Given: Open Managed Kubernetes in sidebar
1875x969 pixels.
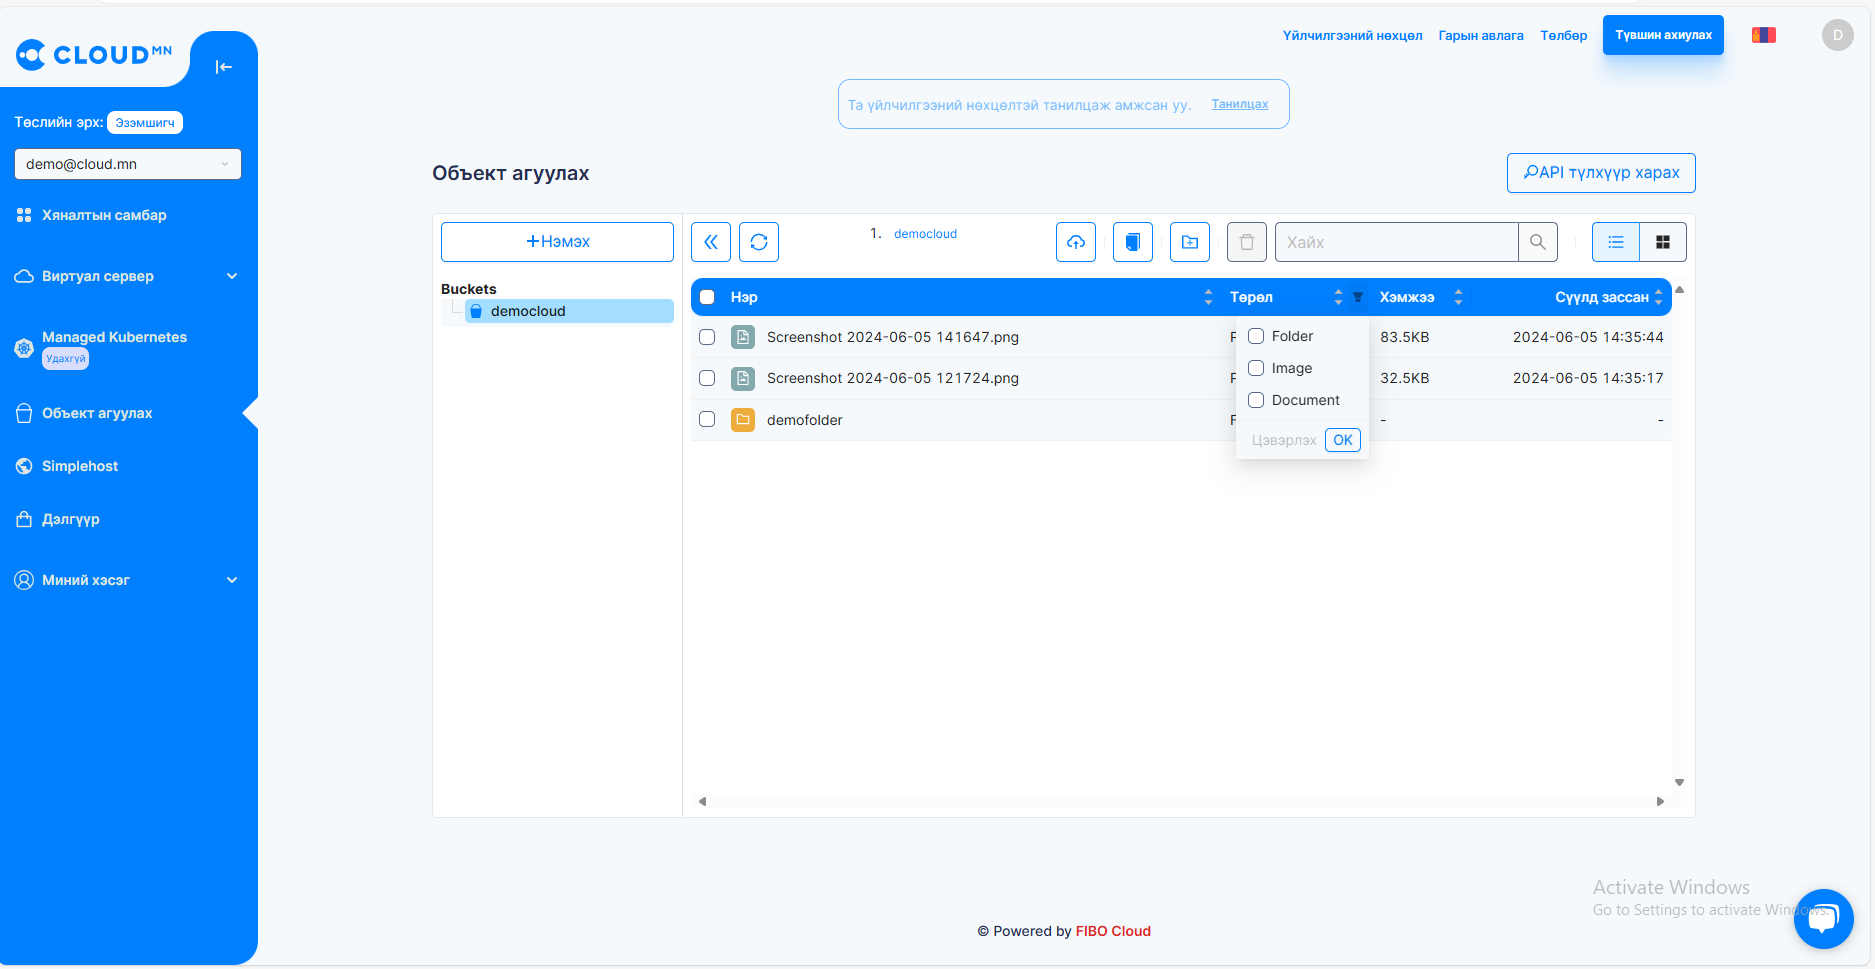Looking at the screenshot, I should coord(114,337).
